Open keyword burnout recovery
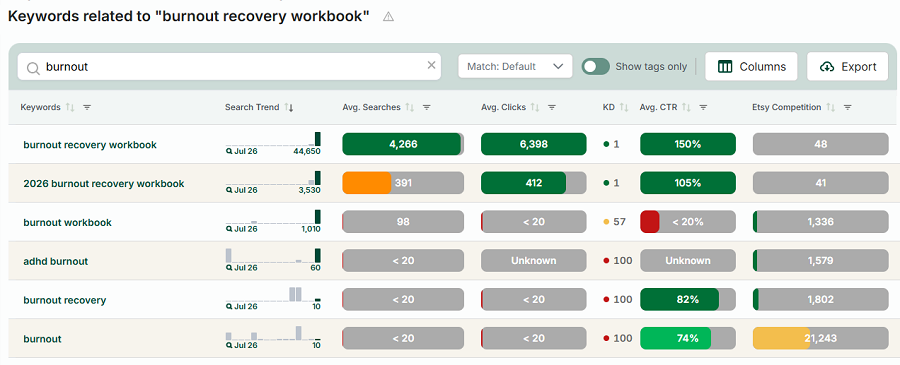This screenshot has width=900, height=365. click(x=65, y=300)
